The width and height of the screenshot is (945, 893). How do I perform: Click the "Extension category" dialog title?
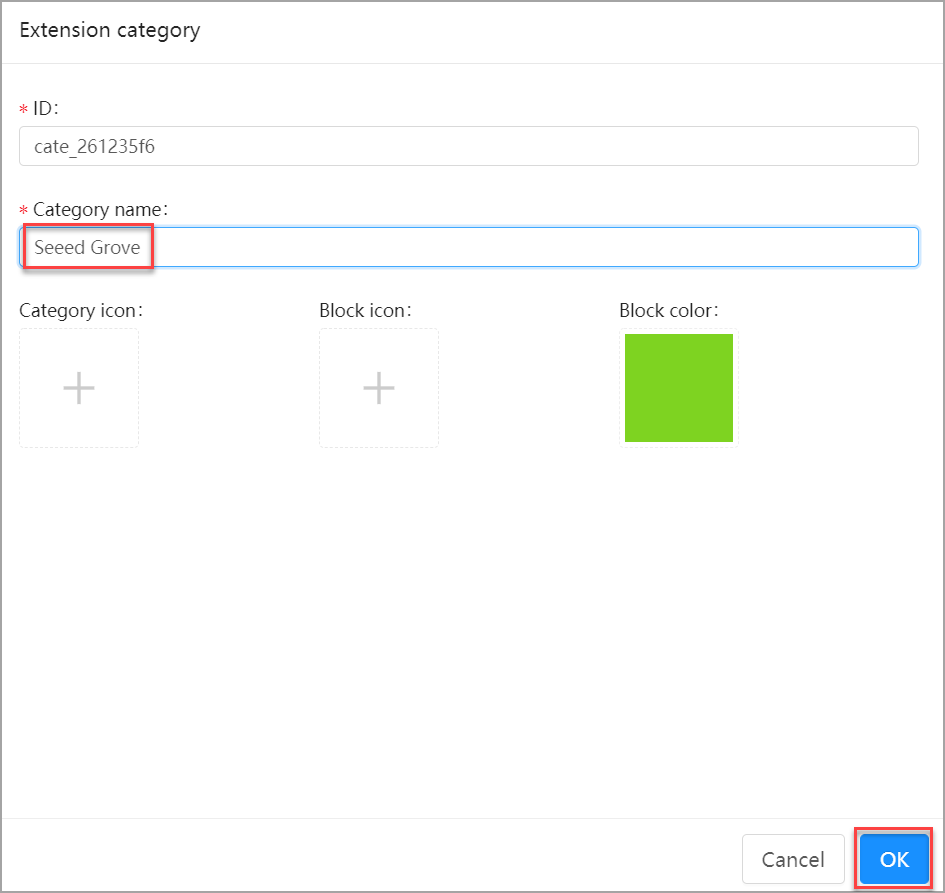pyautogui.click(x=110, y=30)
